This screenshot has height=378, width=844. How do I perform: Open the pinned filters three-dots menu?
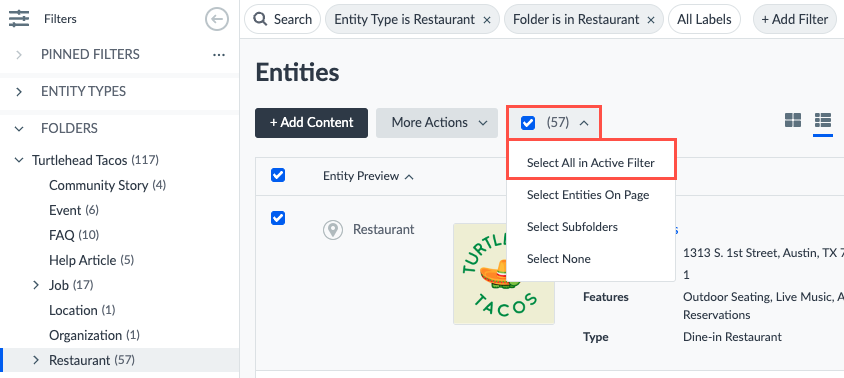219,54
